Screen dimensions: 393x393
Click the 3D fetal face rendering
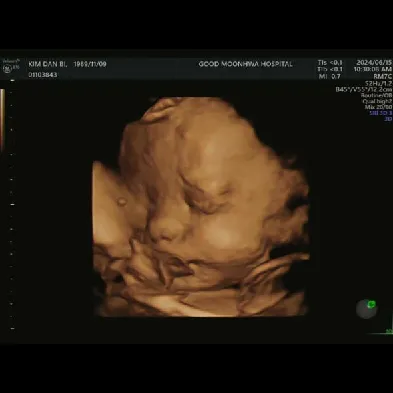201,207
